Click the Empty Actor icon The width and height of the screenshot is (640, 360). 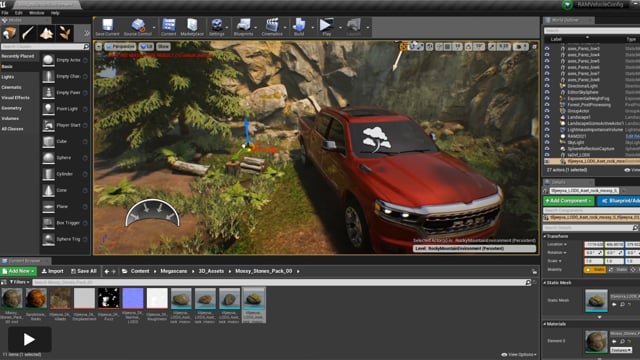48,60
